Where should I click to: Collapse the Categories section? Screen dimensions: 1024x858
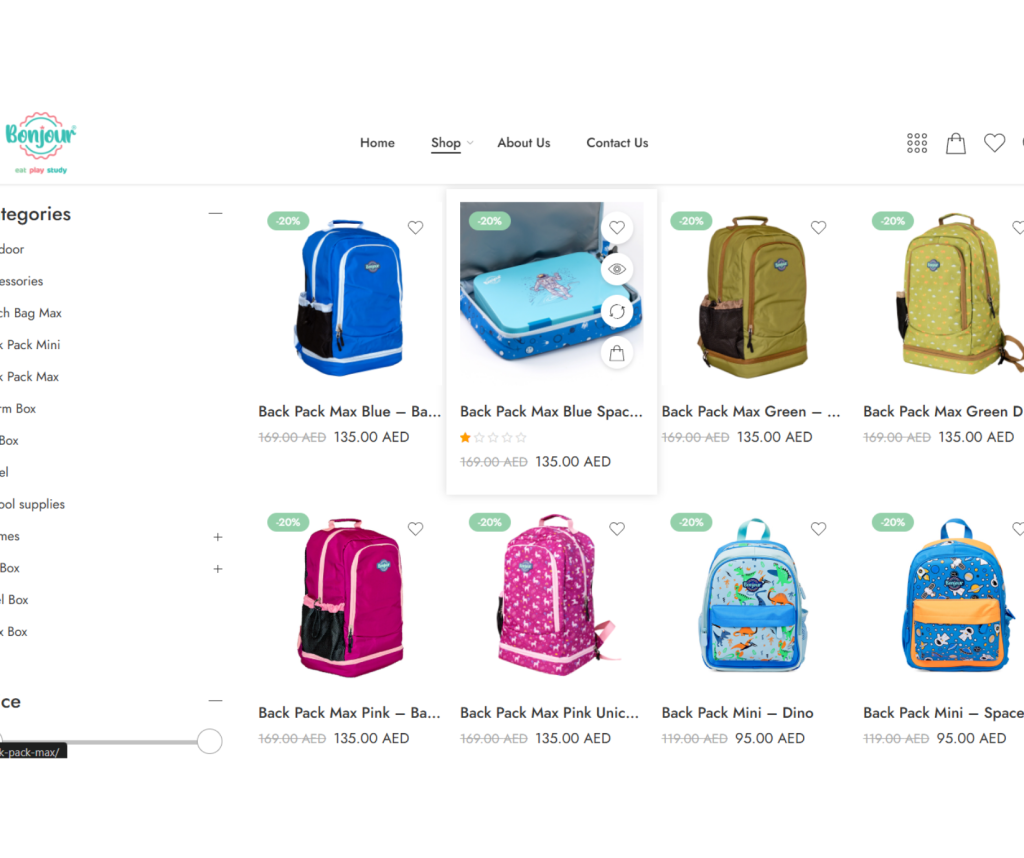(216, 214)
